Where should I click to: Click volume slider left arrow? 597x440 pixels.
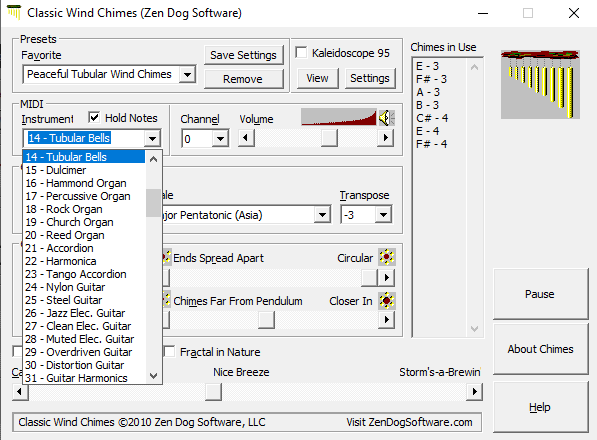[246, 137]
